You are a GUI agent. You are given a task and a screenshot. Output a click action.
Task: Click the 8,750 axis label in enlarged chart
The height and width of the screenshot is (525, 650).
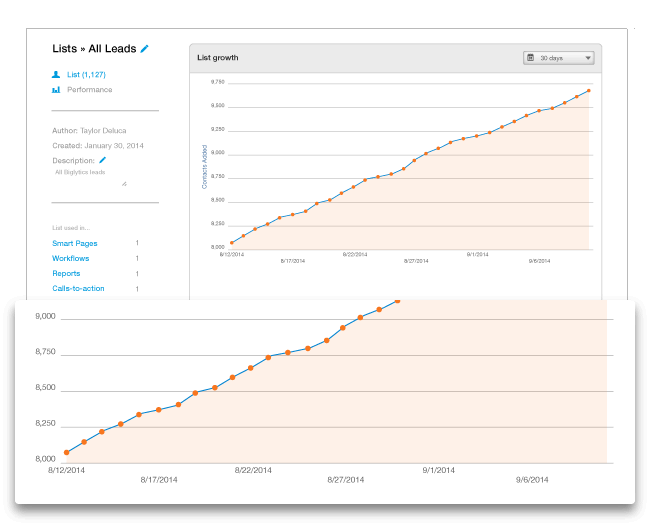click(45, 352)
